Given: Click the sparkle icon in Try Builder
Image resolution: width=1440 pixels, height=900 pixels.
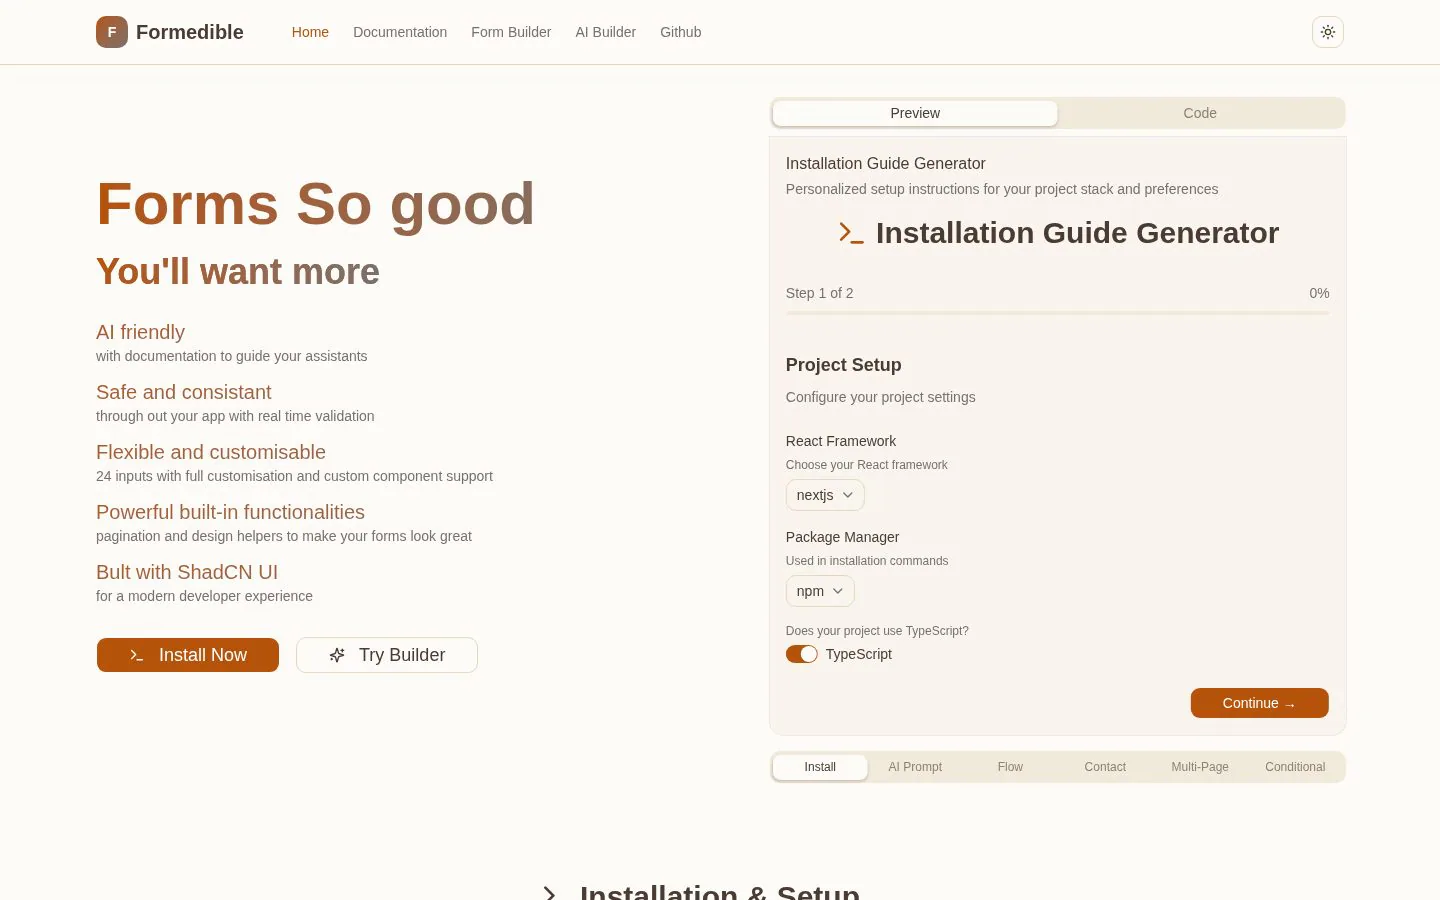Looking at the screenshot, I should 337,655.
